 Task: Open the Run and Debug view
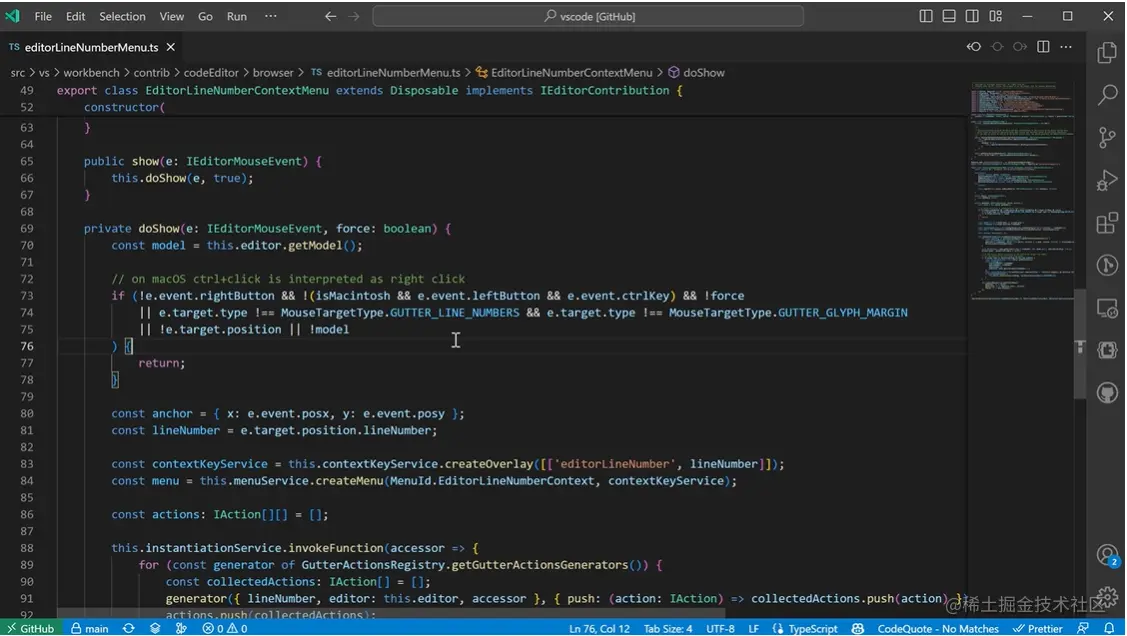pos(1107,180)
